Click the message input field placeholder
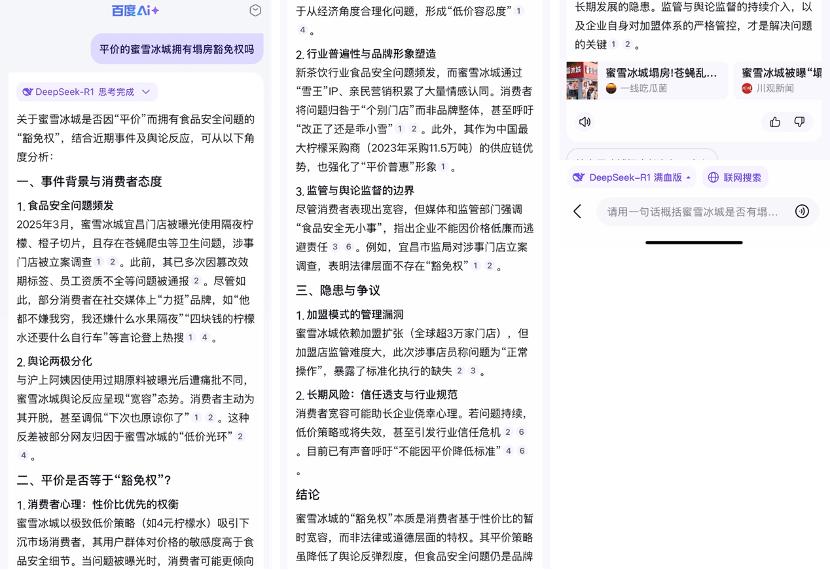Screen dimensions: 830x570 tap(692, 212)
